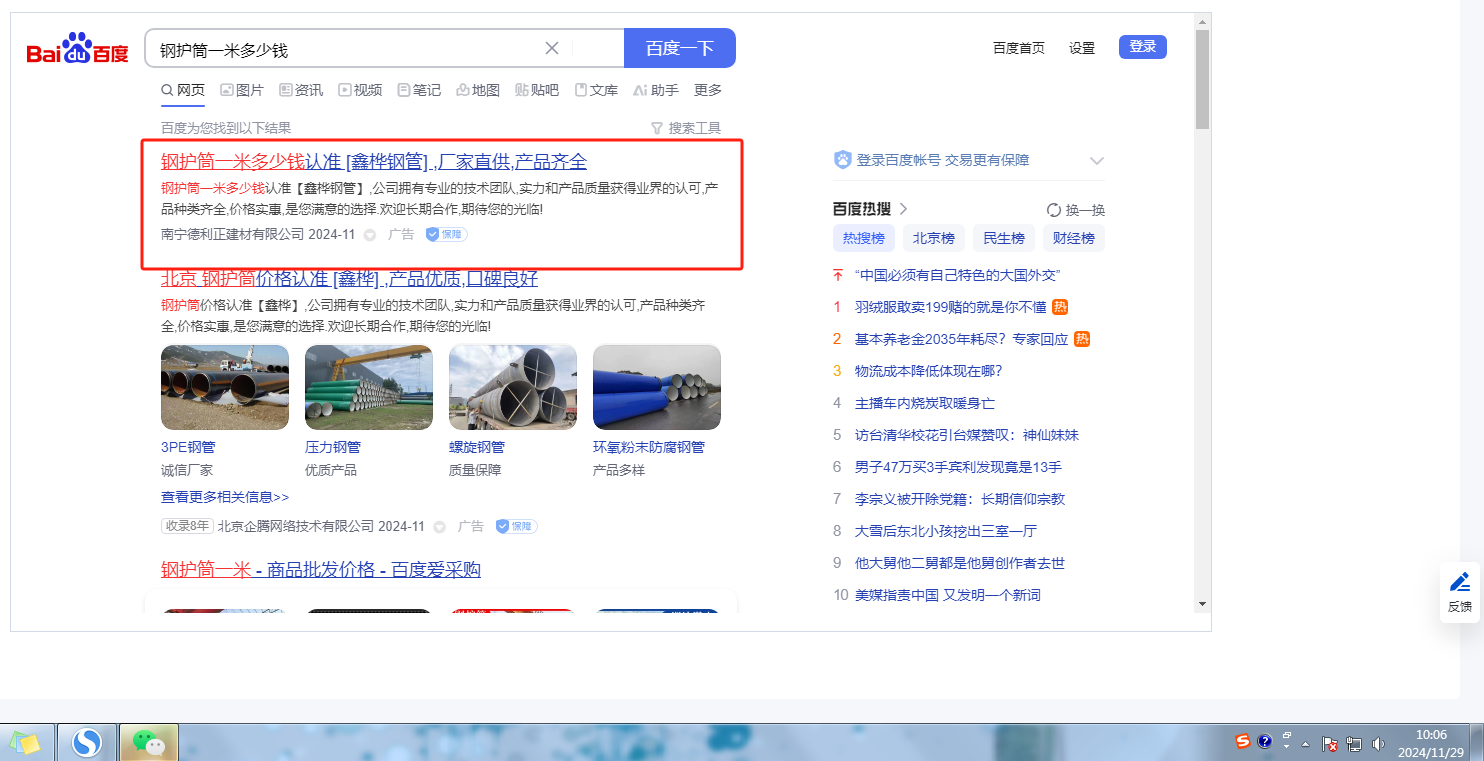The height and width of the screenshot is (761, 1484).
Task: Switch to the 图片 tab
Action: tap(242, 90)
